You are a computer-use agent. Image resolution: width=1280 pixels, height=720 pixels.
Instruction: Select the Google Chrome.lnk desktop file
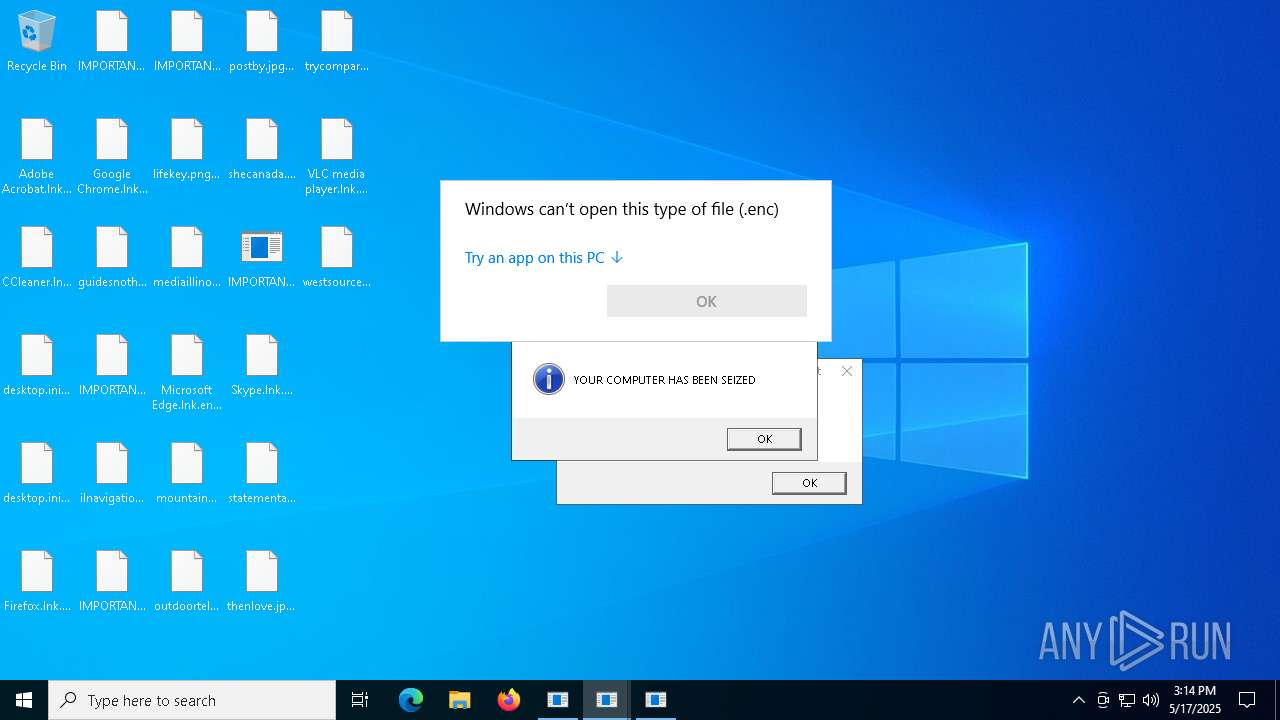(x=112, y=156)
